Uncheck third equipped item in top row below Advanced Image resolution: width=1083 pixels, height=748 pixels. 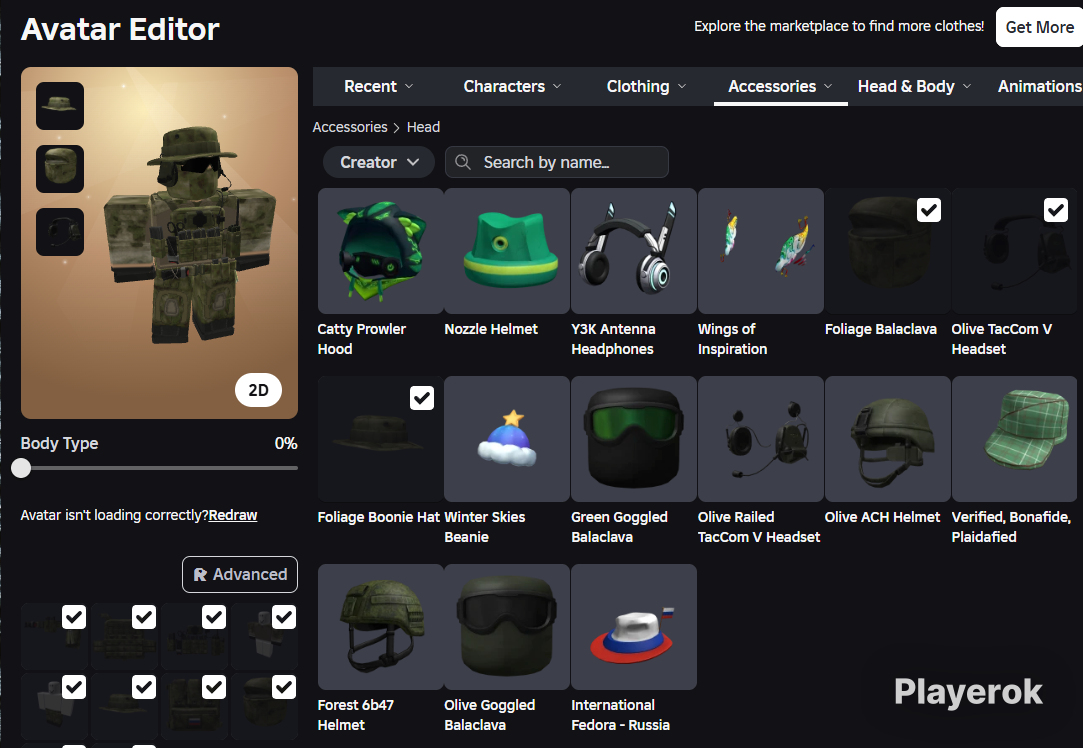coord(214,617)
